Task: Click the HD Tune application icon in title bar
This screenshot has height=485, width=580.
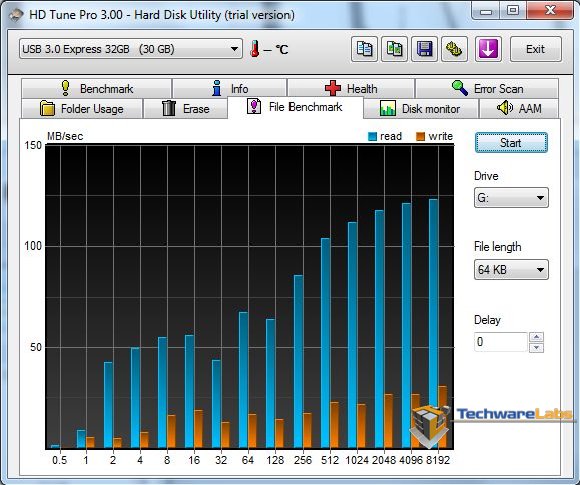Action: (16, 15)
